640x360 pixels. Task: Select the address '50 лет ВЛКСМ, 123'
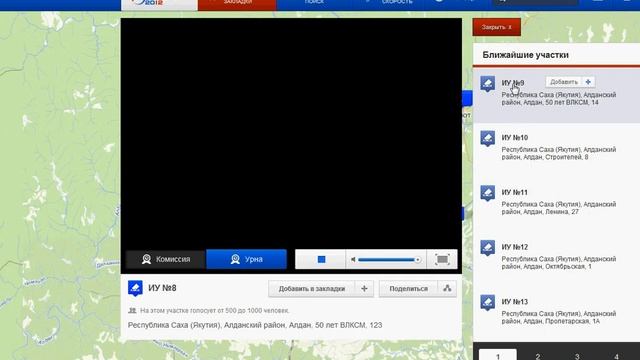349,325
